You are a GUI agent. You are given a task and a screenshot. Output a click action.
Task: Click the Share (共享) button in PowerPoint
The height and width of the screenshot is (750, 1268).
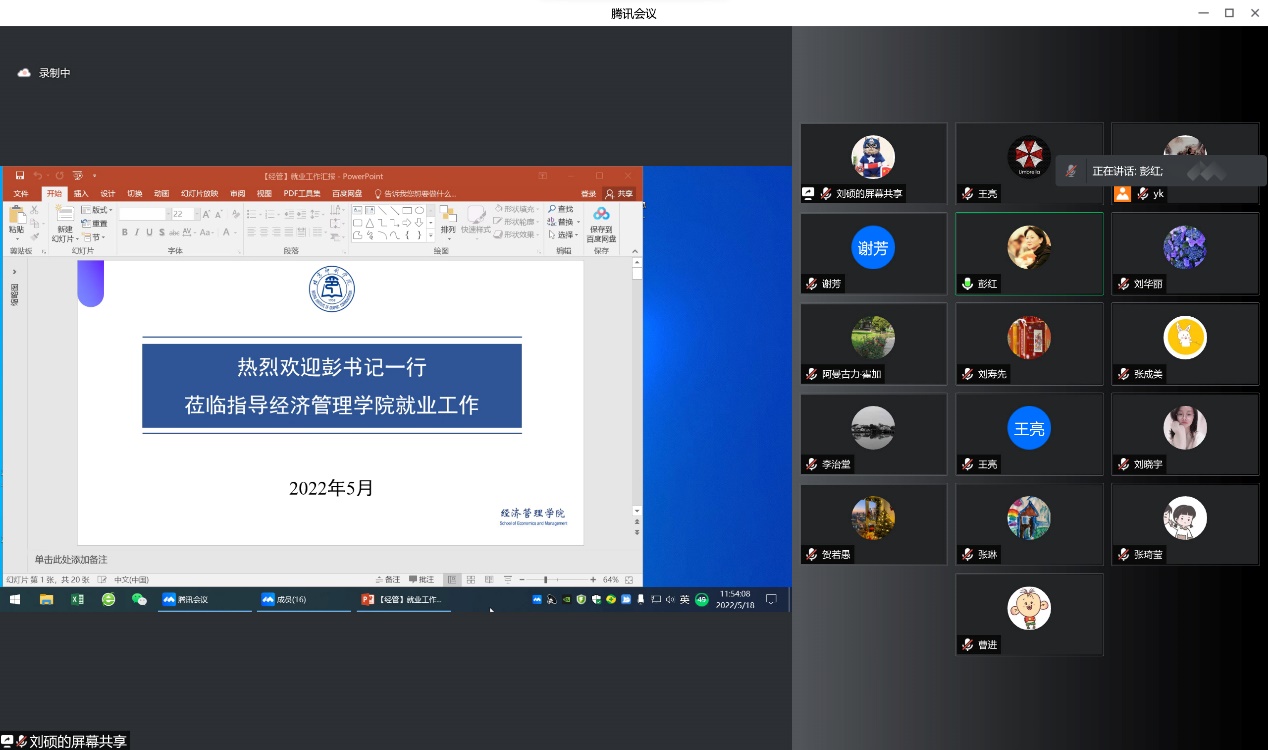point(620,194)
